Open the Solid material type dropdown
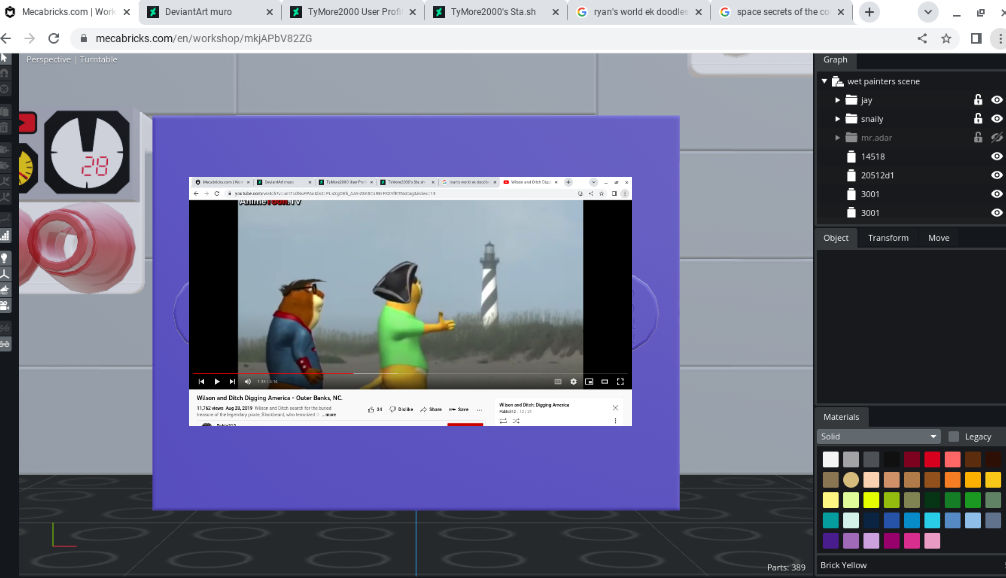Screen dimensions: 1006x578 [x=878, y=437]
